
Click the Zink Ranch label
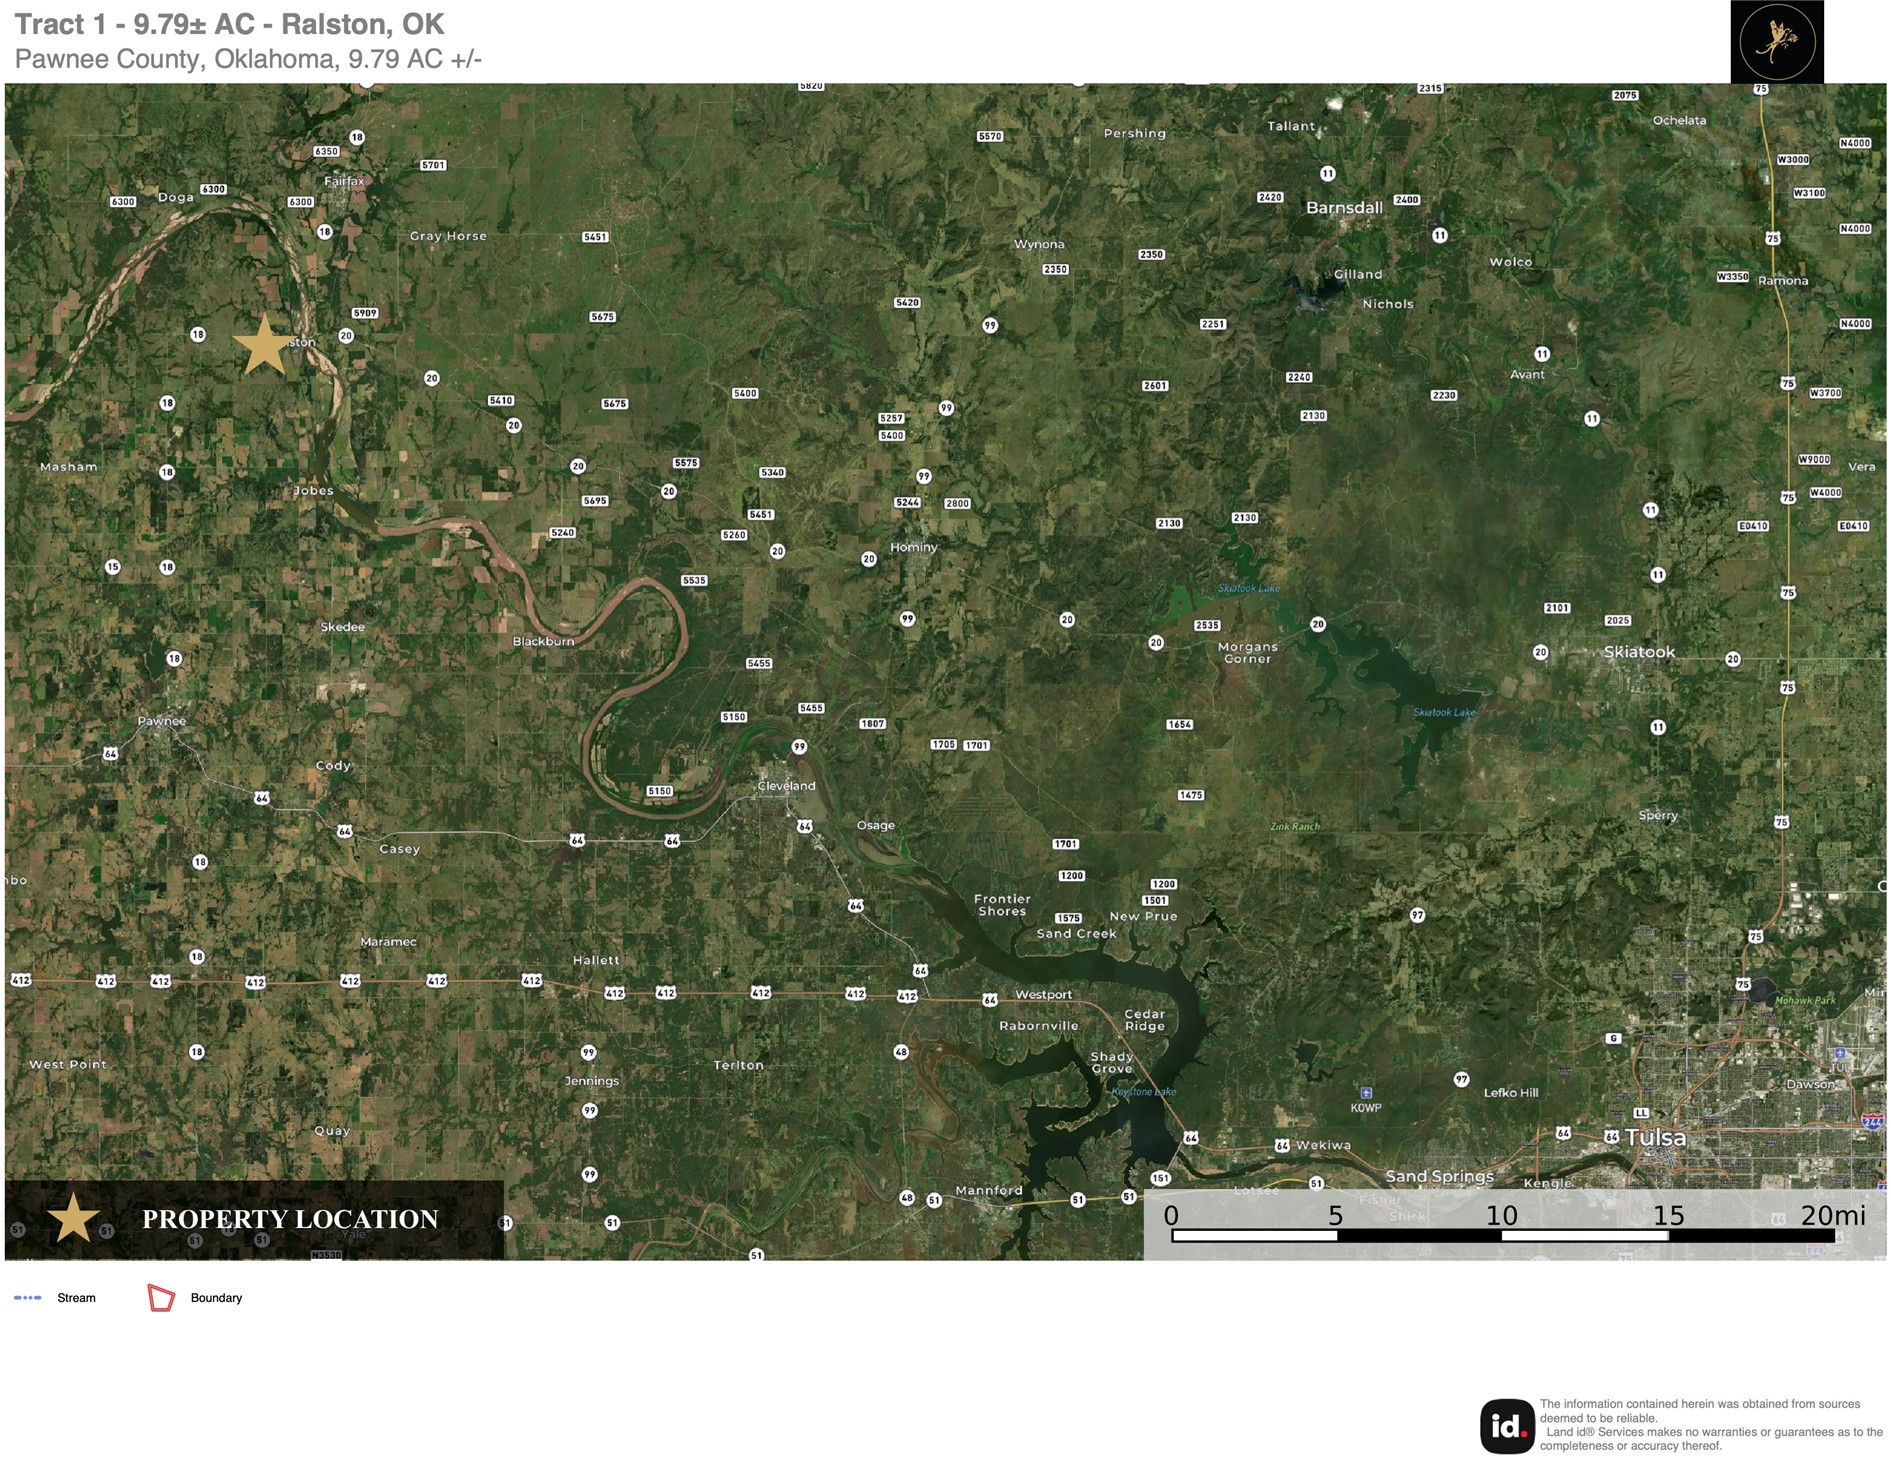click(x=1295, y=827)
